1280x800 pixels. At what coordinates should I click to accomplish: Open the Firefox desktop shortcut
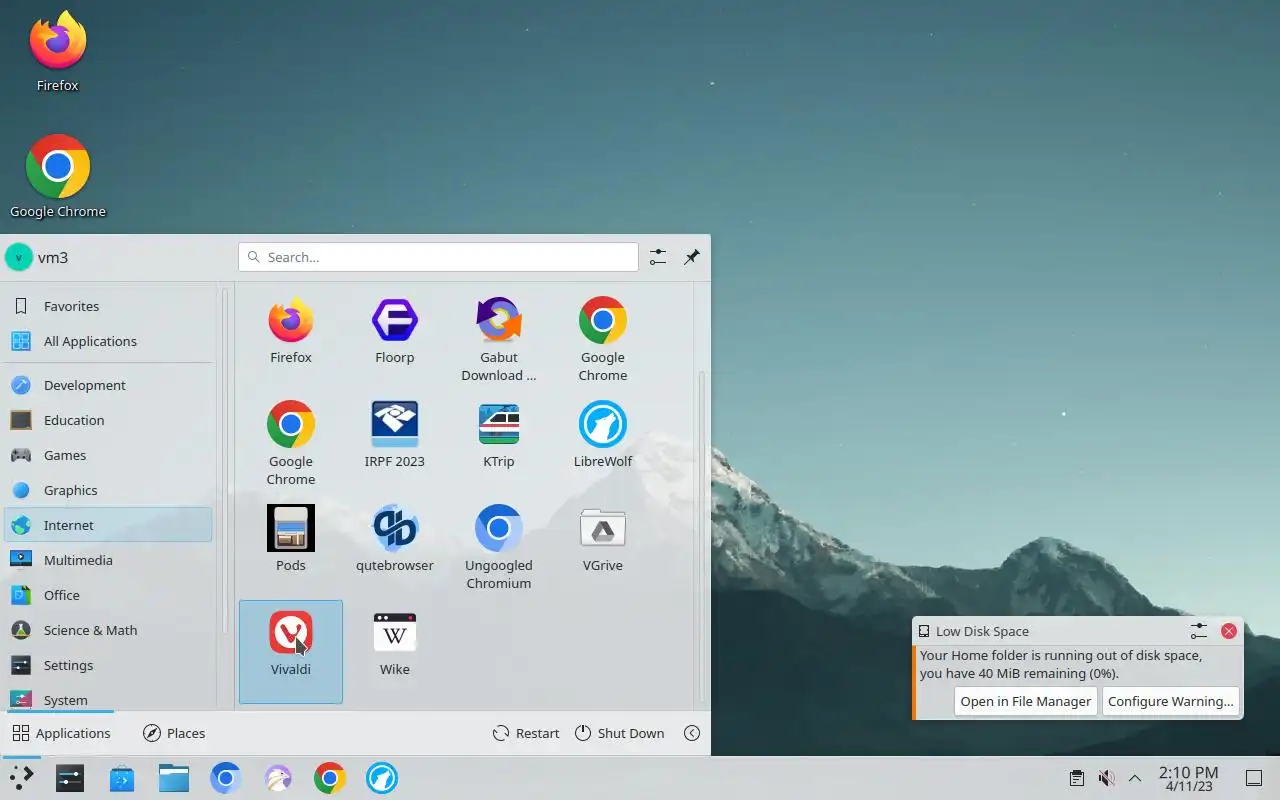point(58,52)
